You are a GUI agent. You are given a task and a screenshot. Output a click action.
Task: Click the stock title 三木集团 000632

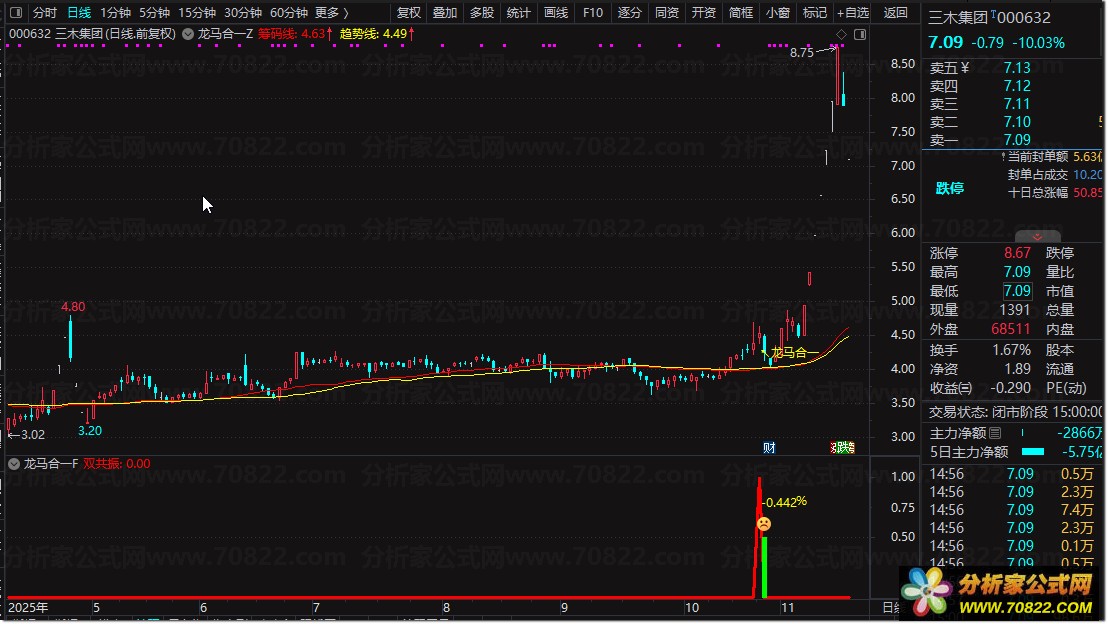pyautogui.click(x=989, y=17)
